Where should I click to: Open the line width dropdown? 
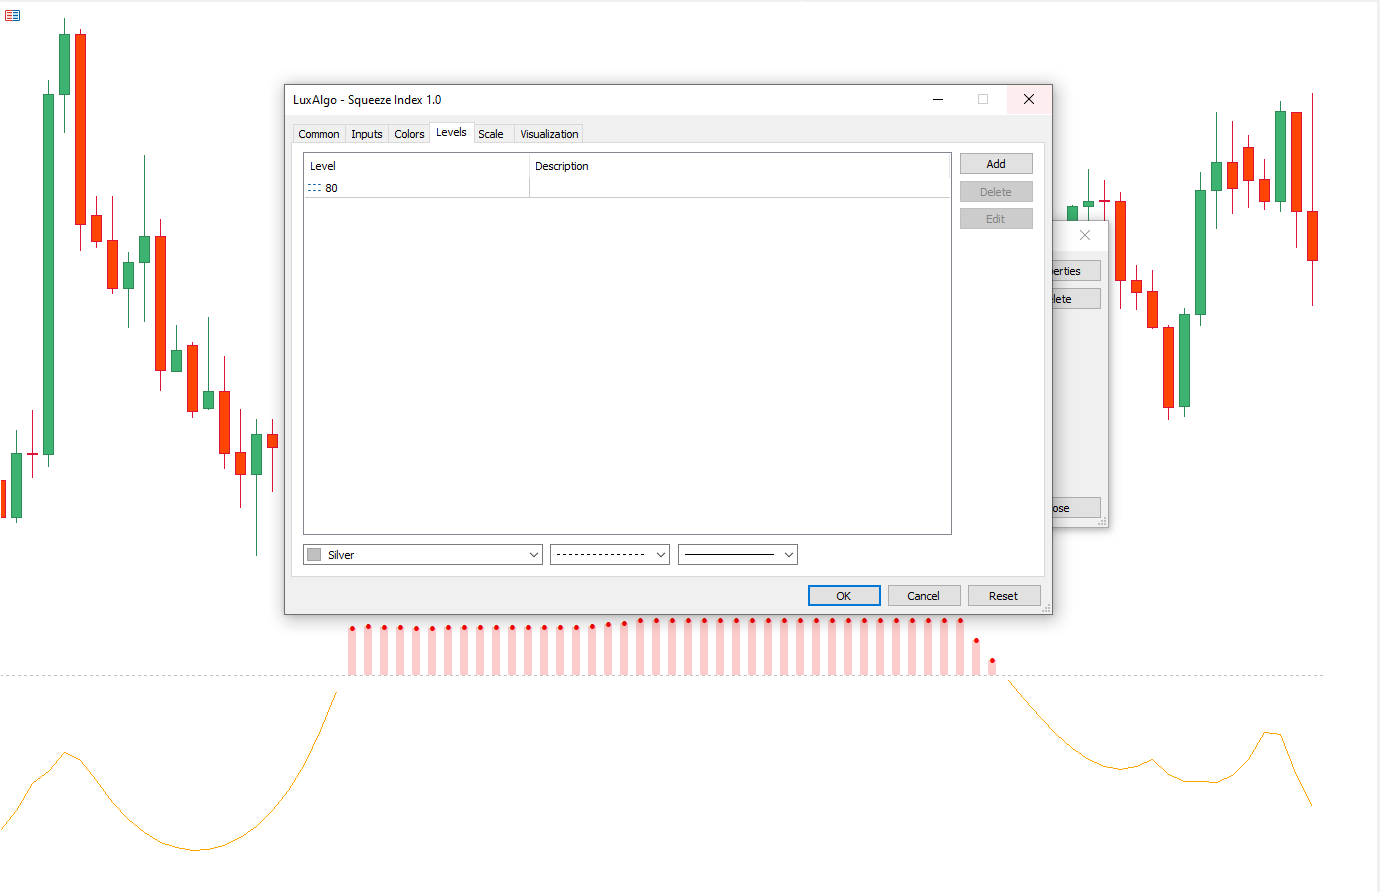(738, 555)
